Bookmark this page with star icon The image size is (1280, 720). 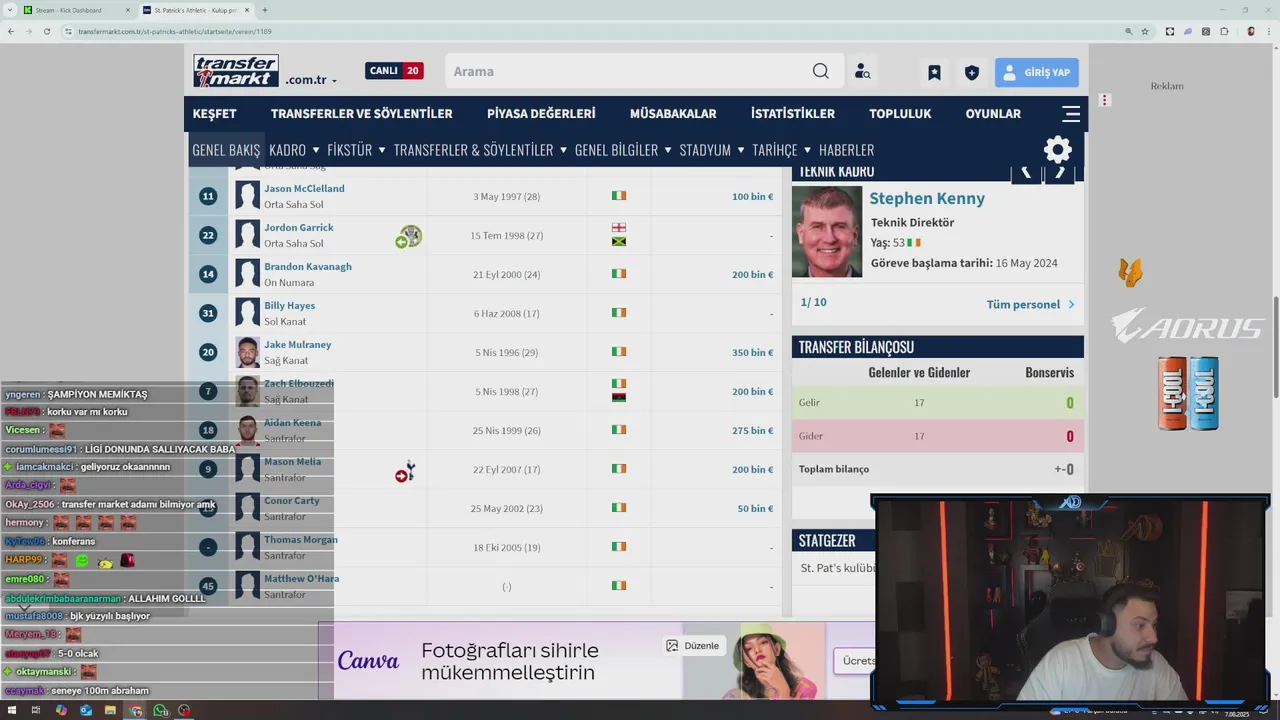coord(1145,31)
